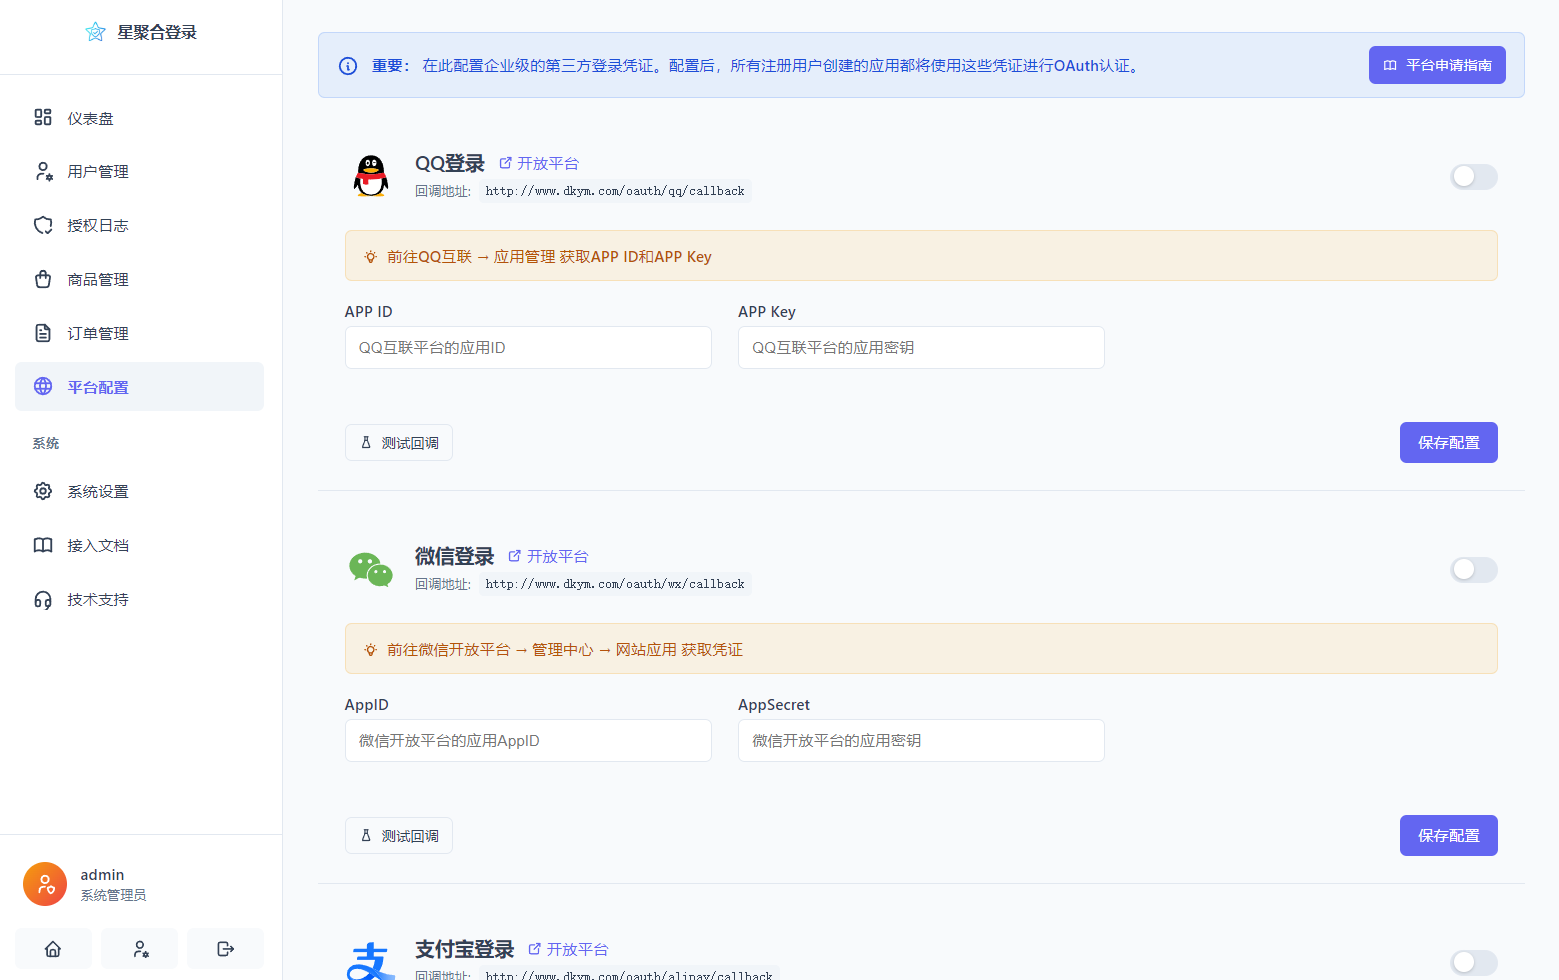Click the 系统设置 gear icon

tap(42, 491)
